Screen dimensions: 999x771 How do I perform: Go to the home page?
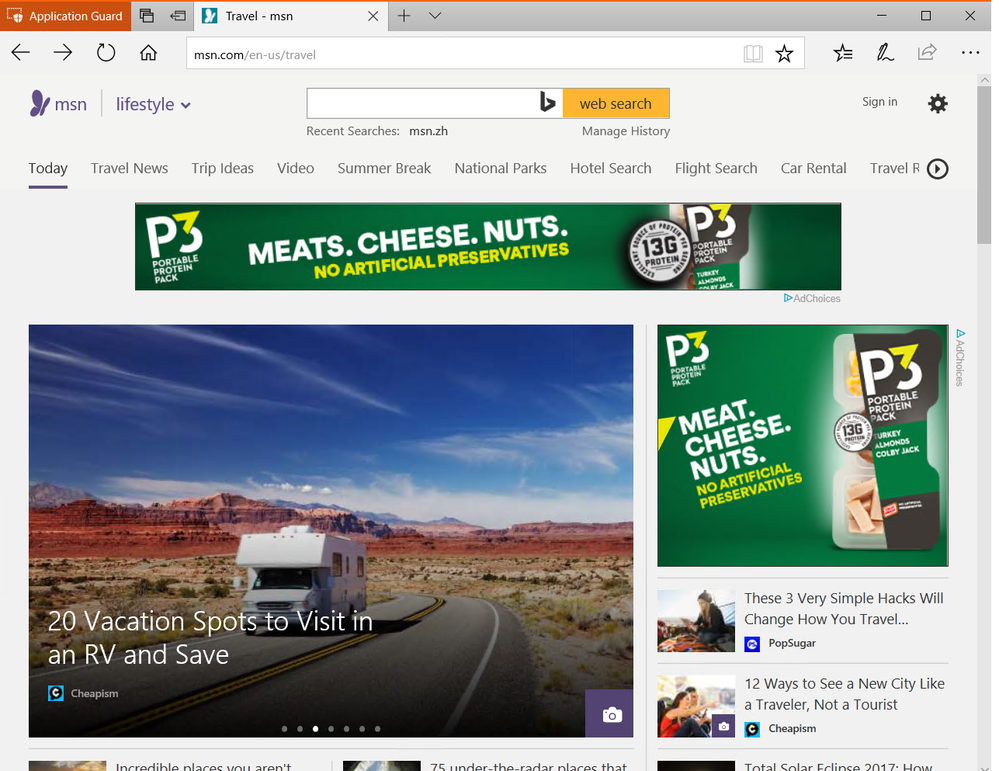click(148, 53)
